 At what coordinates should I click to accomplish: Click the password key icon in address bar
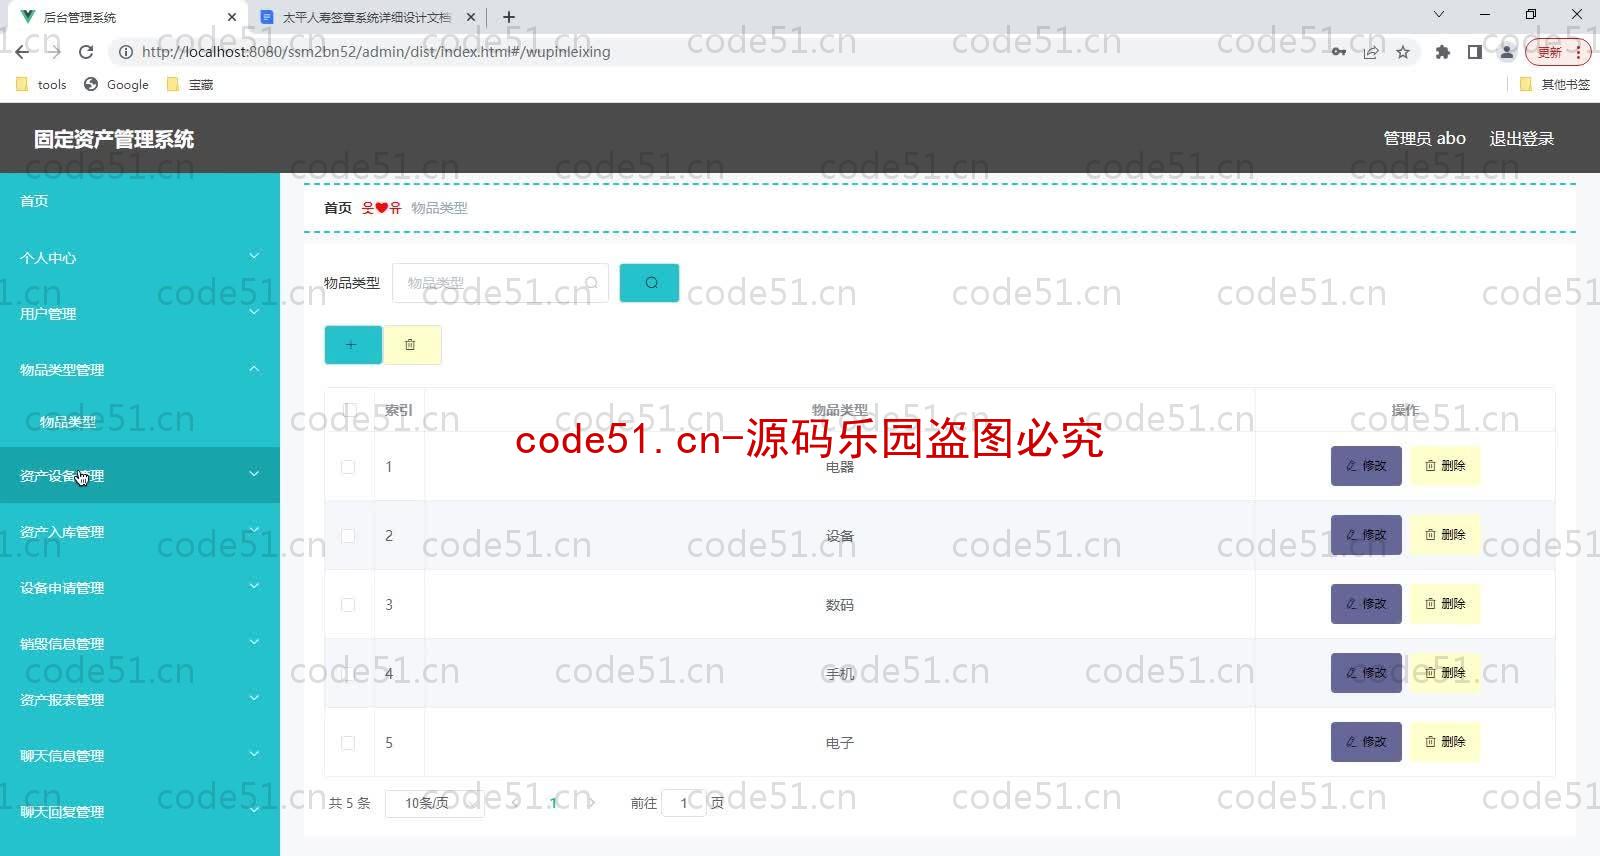pyautogui.click(x=1338, y=52)
